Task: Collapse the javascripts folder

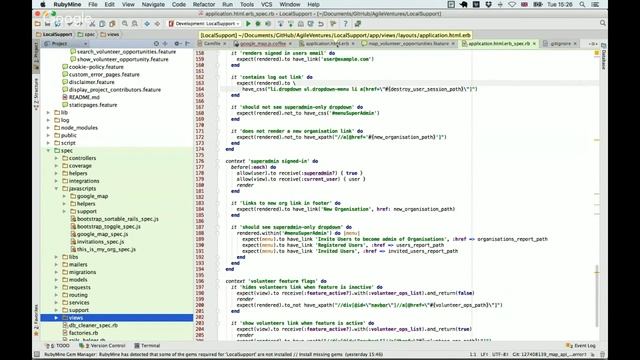Action: point(56,189)
